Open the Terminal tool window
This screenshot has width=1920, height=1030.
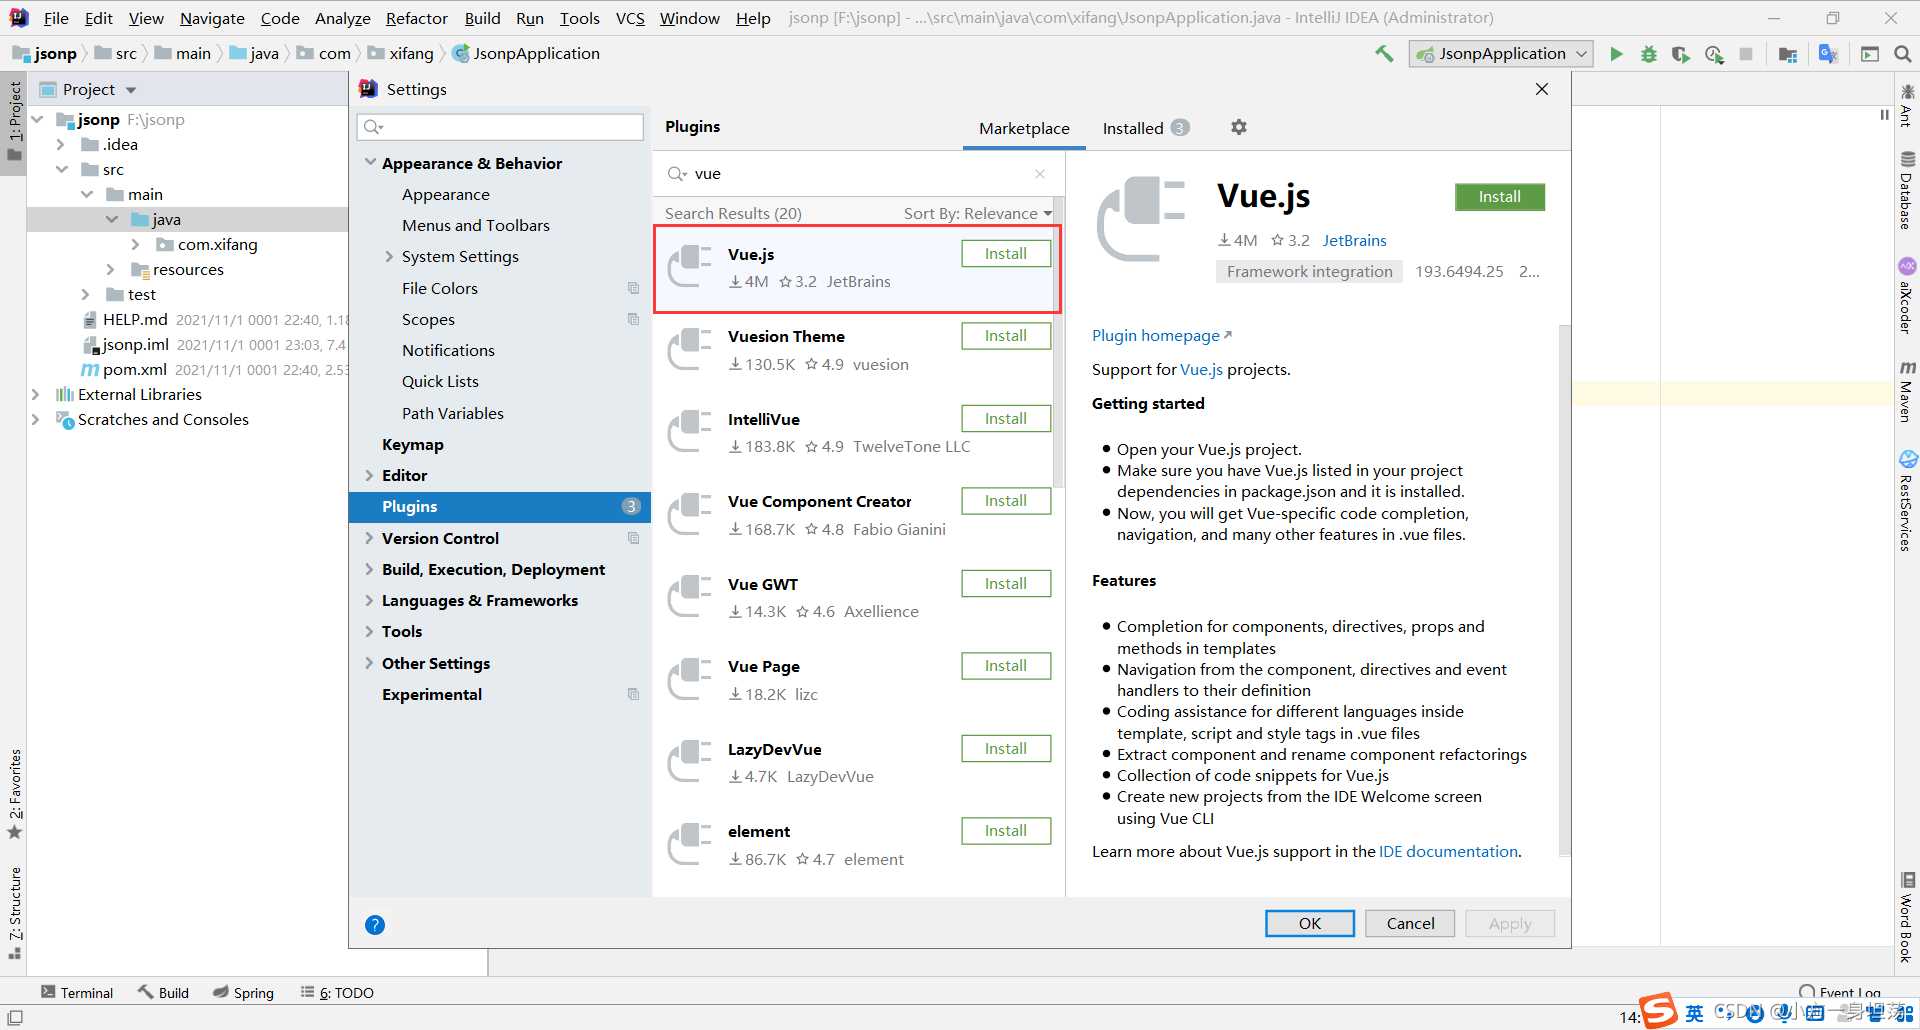pyautogui.click(x=77, y=993)
